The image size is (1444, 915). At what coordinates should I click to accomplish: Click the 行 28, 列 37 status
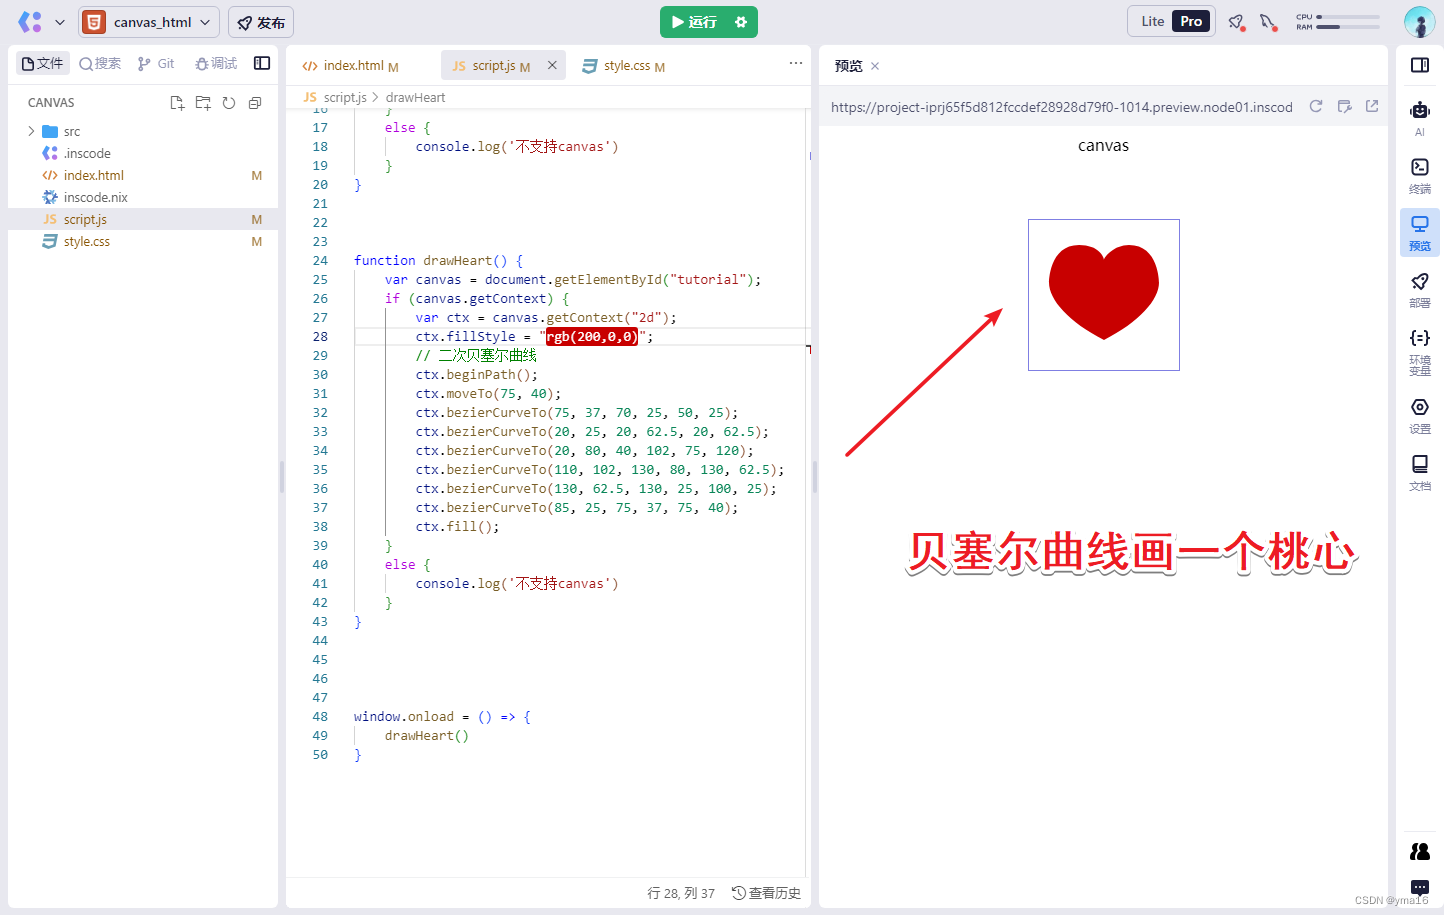point(681,893)
